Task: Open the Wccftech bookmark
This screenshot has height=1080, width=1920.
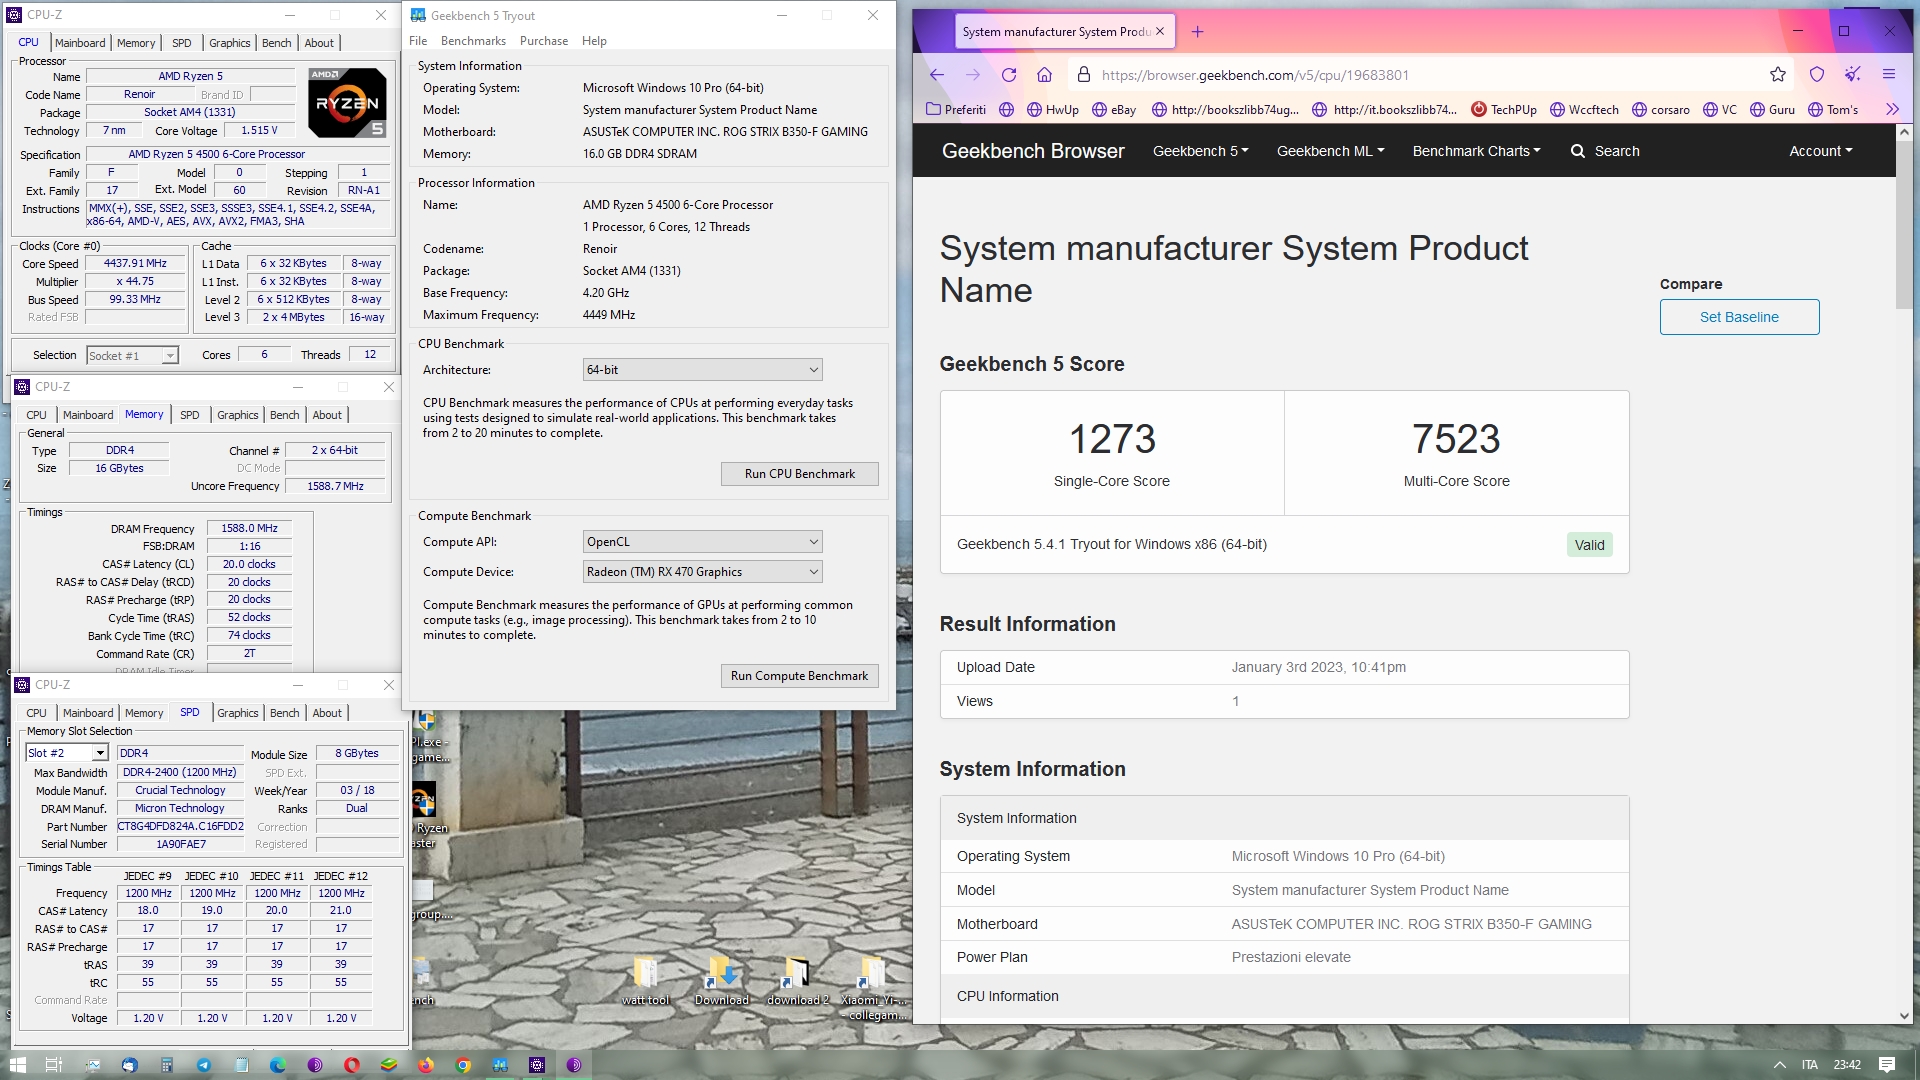Action: (1584, 110)
